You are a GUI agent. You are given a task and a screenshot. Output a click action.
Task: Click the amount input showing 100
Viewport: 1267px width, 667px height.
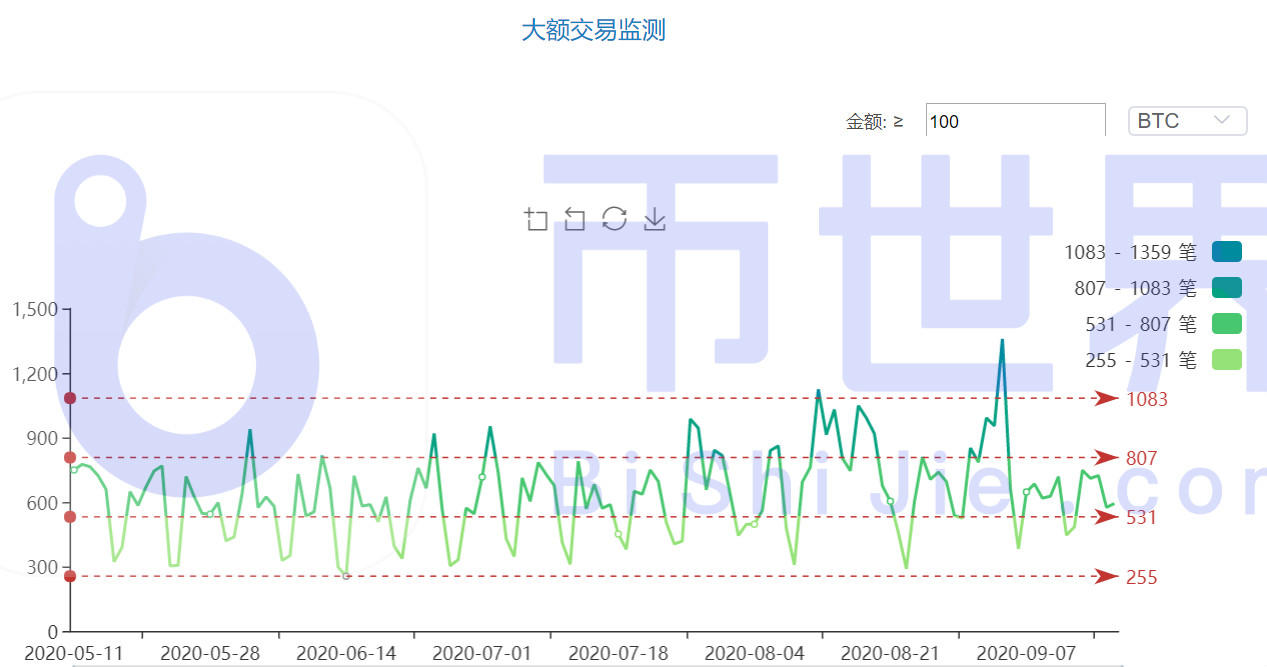pos(1014,121)
